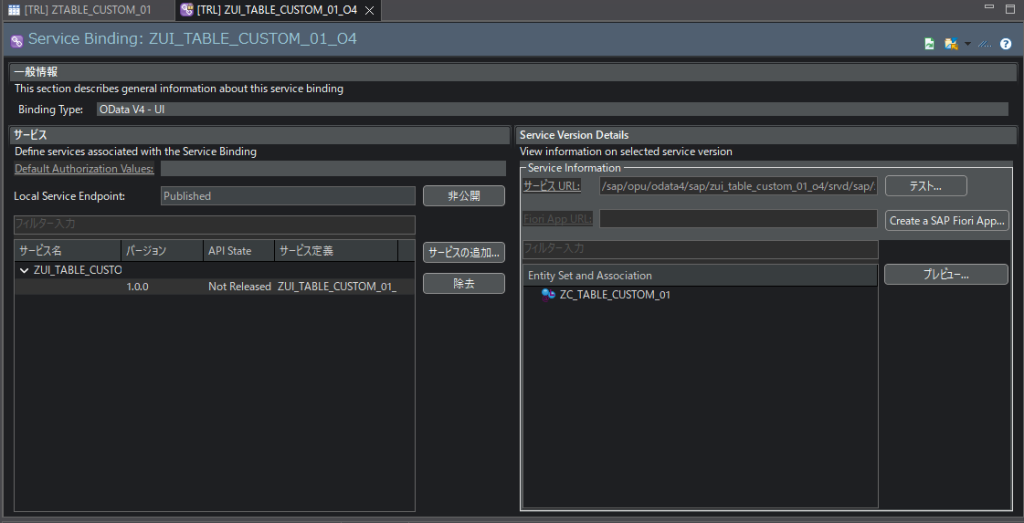
Task: Open the Default Authorization Values link
Action: [x=84, y=169]
